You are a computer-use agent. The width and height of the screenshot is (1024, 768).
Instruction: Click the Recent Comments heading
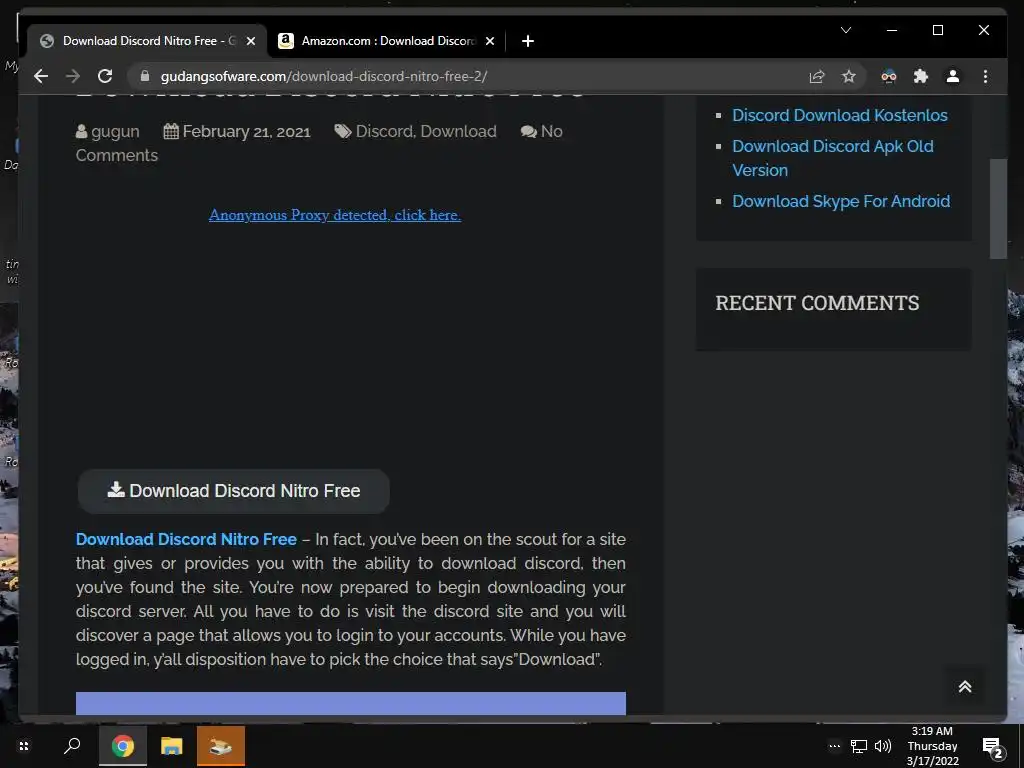(817, 303)
